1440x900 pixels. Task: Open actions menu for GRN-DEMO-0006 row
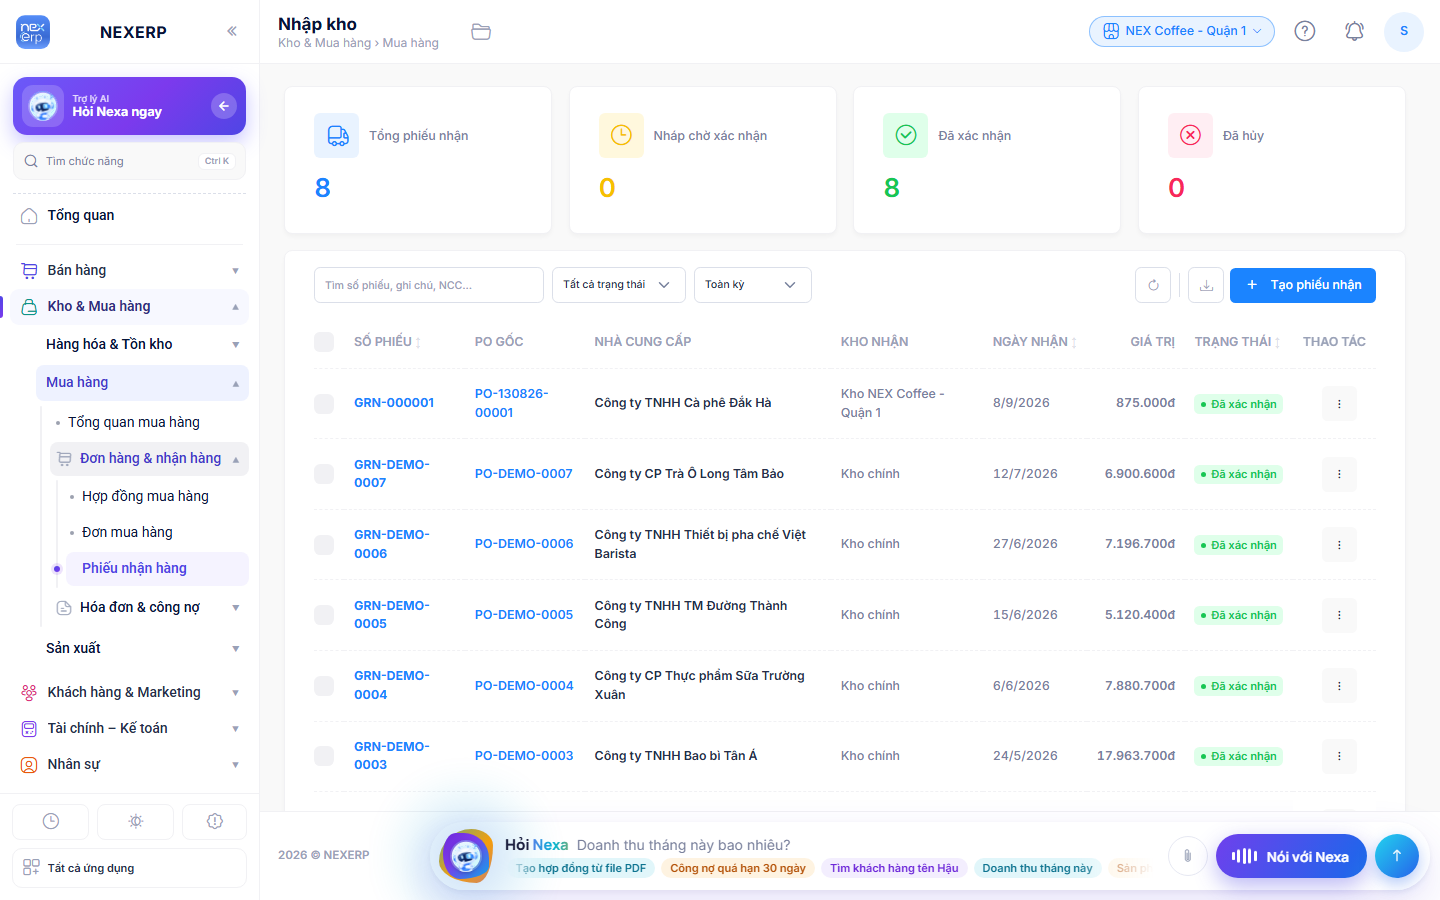click(1339, 545)
